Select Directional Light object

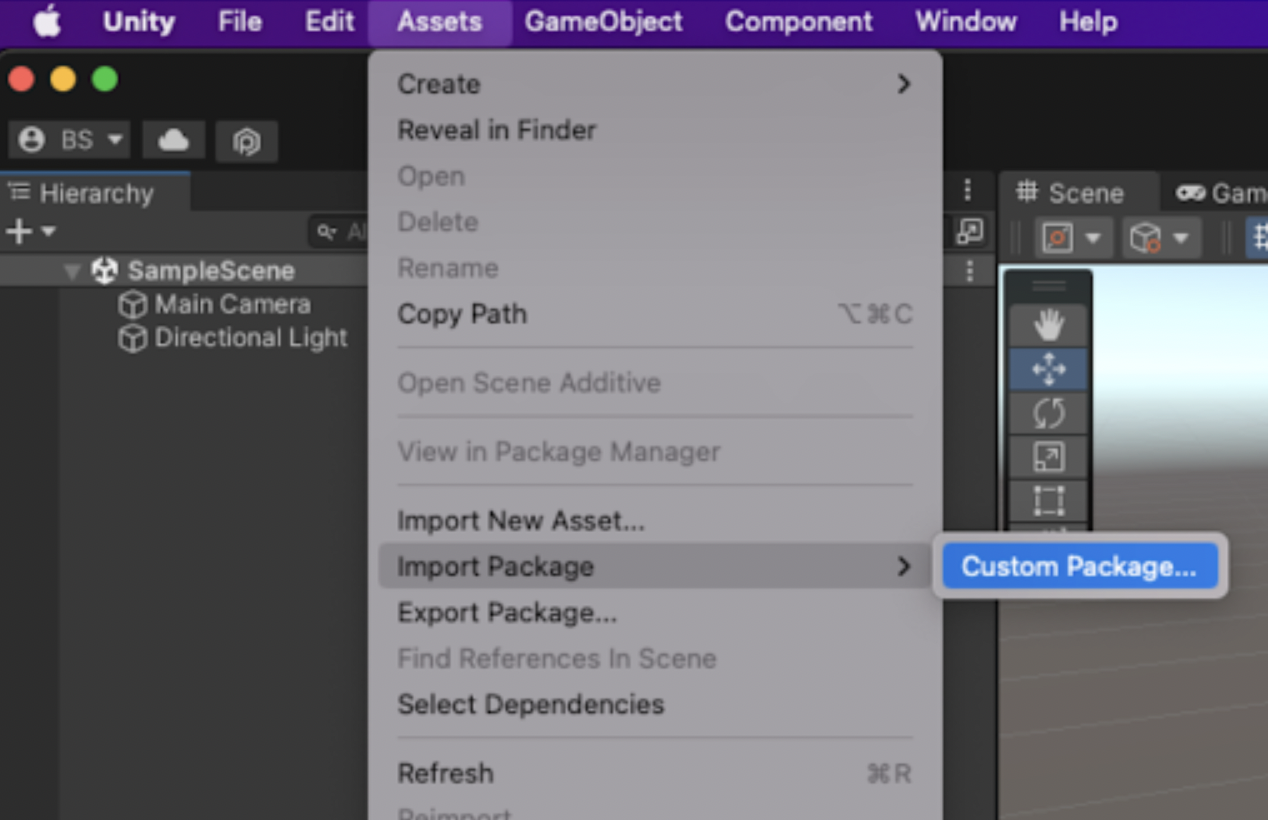point(250,338)
